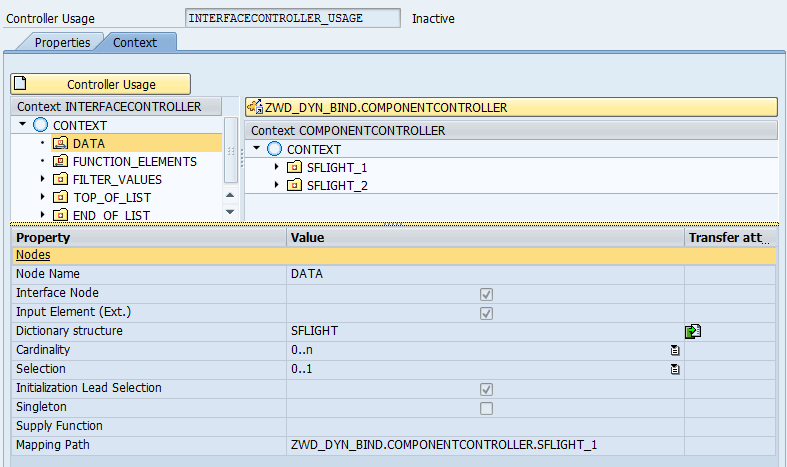This screenshot has height=467, width=787.
Task: Toggle the Interface Node checkbox
Action: 486,294
